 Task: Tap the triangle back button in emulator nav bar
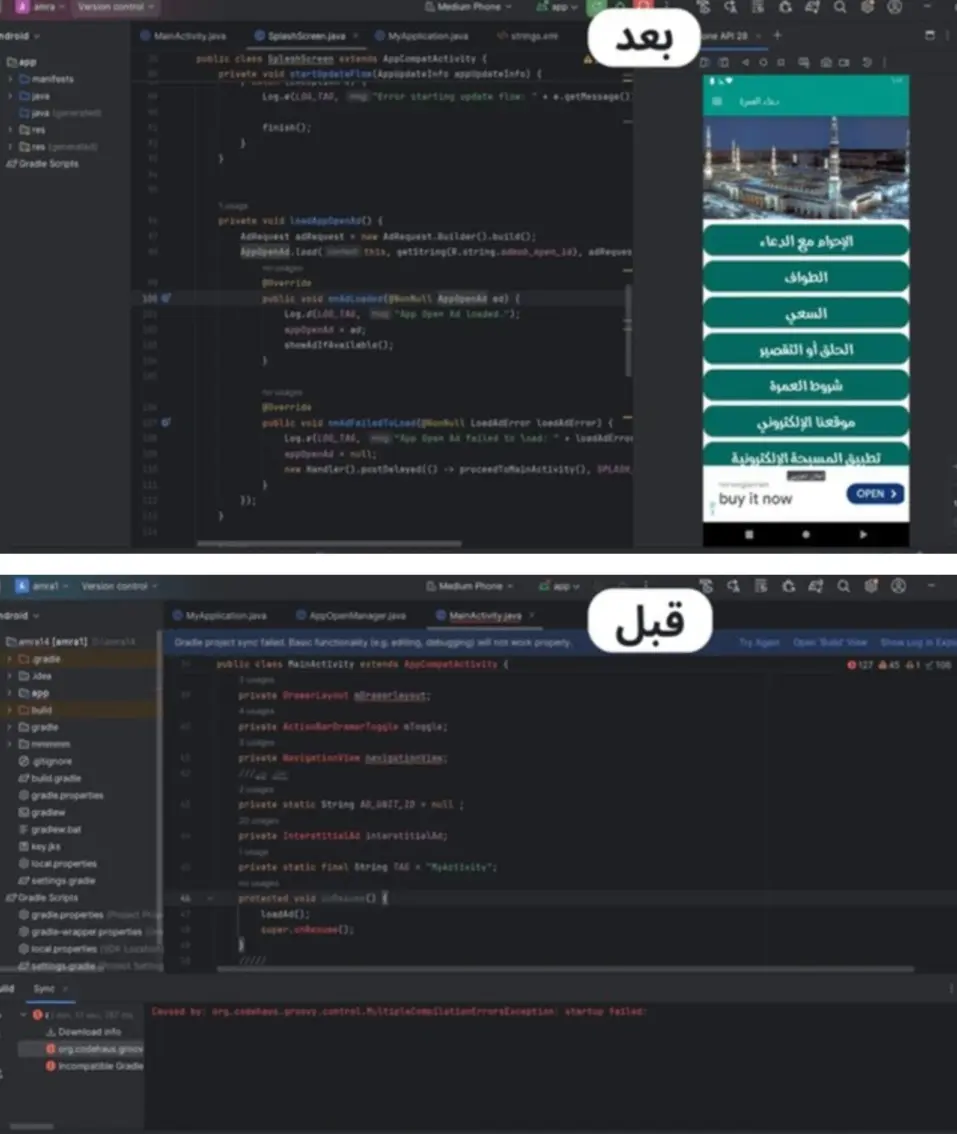click(863, 534)
